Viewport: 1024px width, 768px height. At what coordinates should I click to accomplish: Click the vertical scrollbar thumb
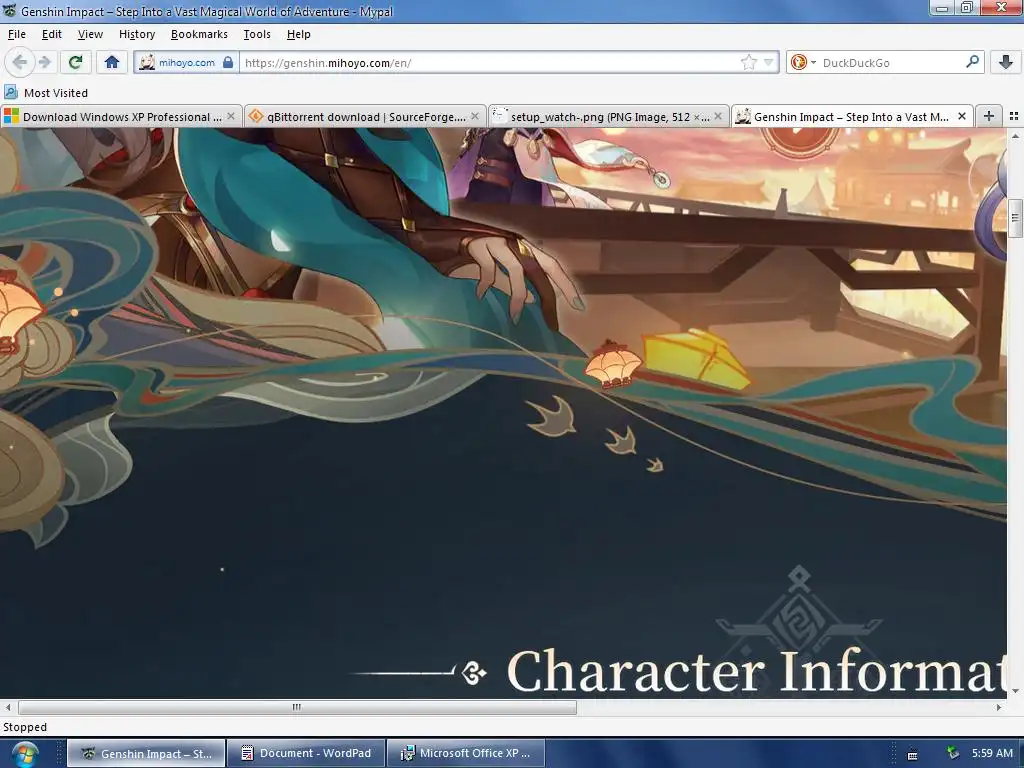(1015, 217)
